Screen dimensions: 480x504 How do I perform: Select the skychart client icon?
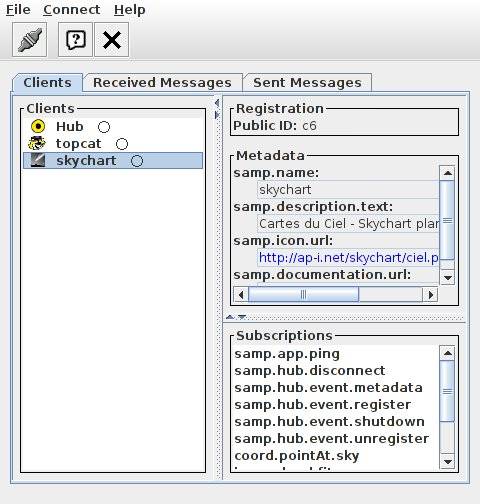pos(38,160)
